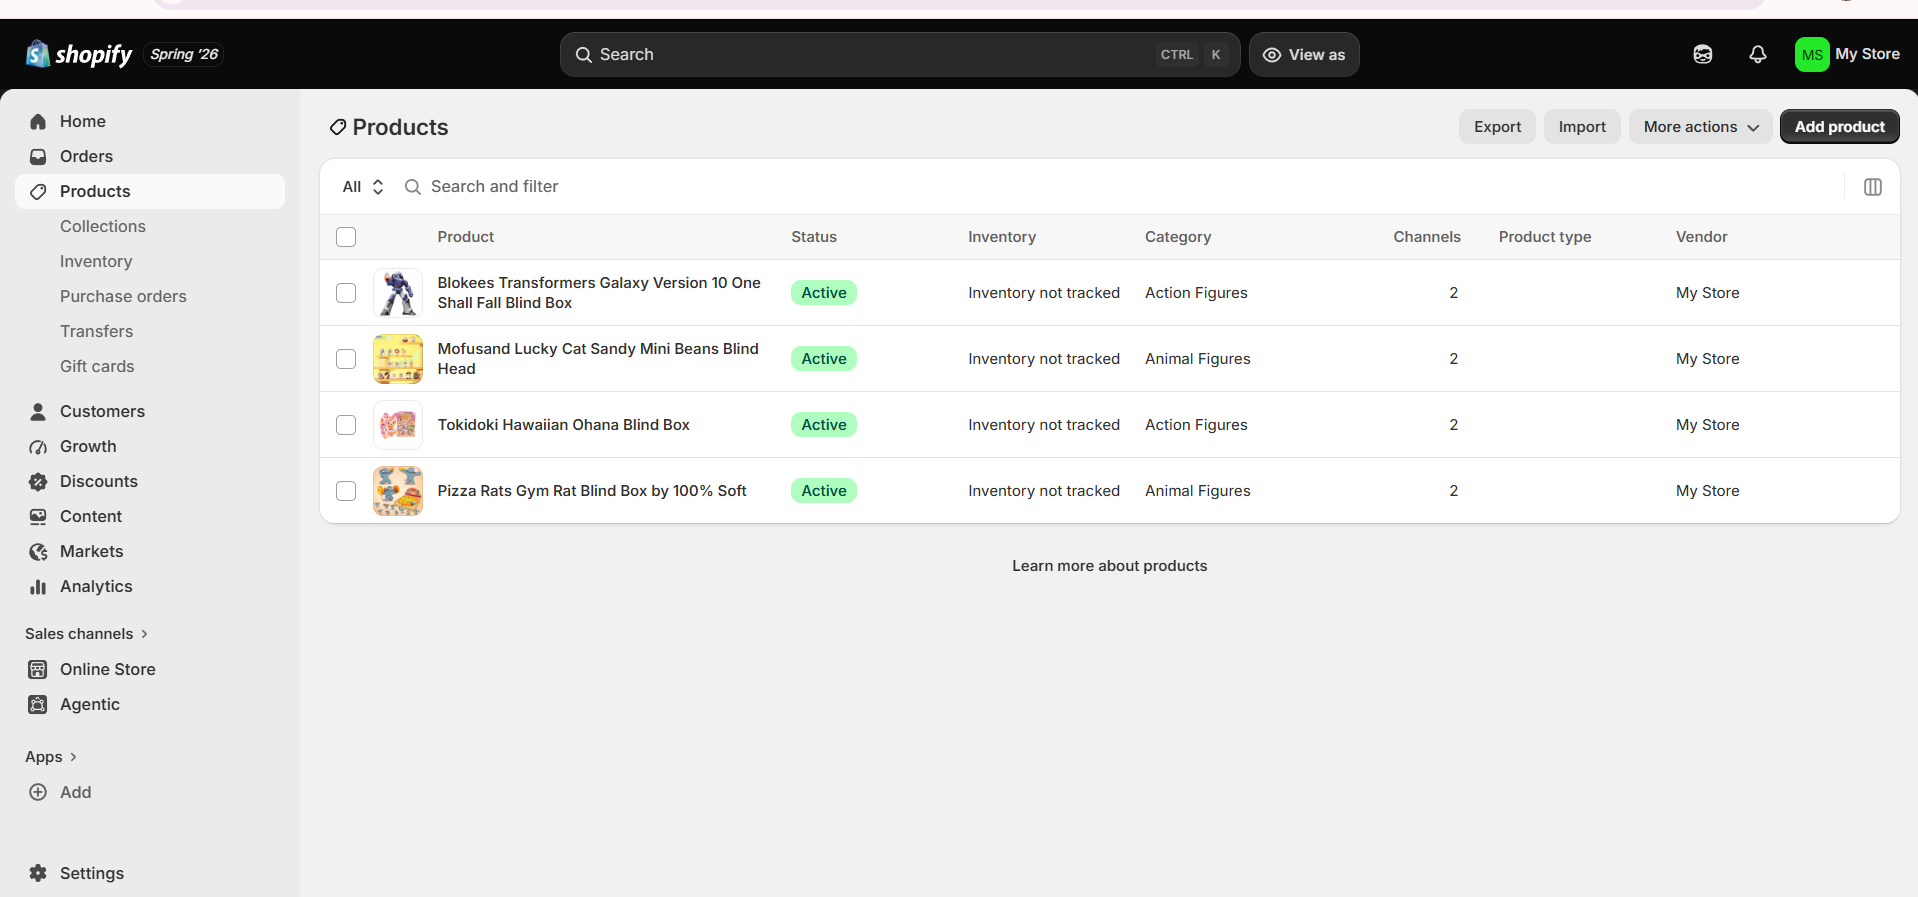The width and height of the screenshot is (1918, 897).
Task: Click the Vendor column header
Action: [x=1701, y=237]
